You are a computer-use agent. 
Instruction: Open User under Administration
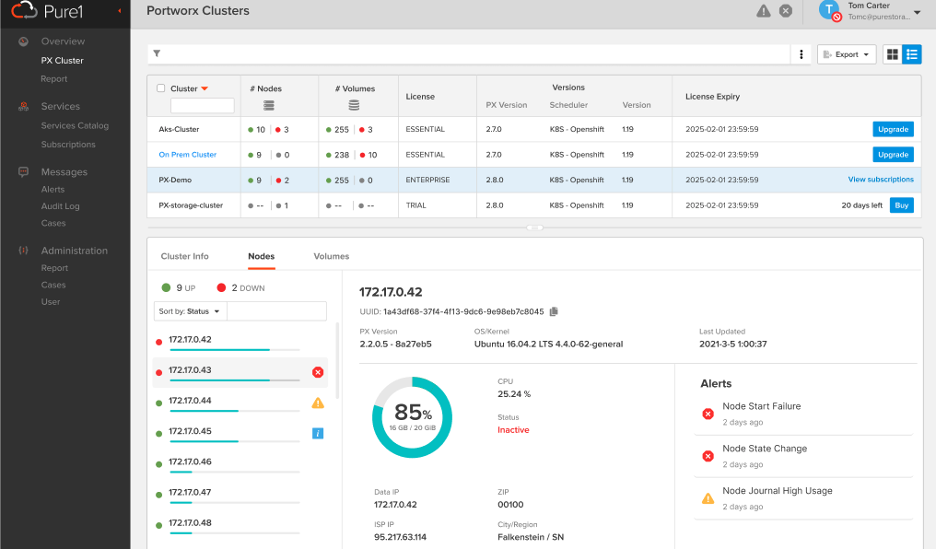[x=50, y=302]
